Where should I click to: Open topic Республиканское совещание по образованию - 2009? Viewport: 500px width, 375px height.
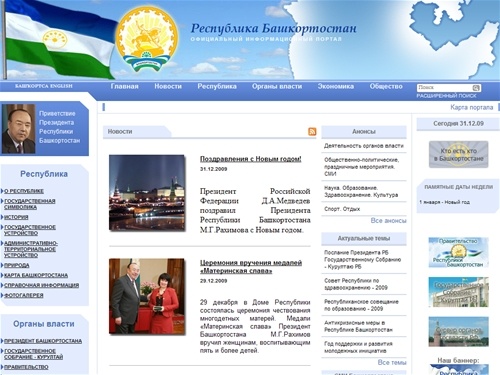[x=361, y=305]
